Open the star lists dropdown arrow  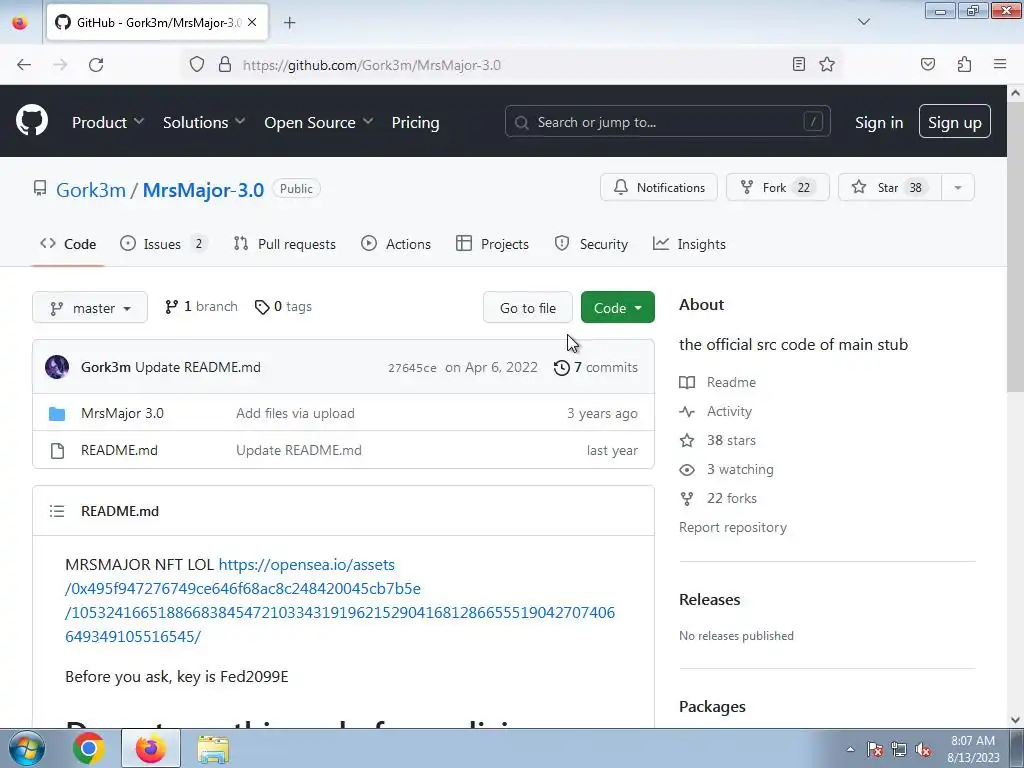pyautogui.click(x=957, y=187)
